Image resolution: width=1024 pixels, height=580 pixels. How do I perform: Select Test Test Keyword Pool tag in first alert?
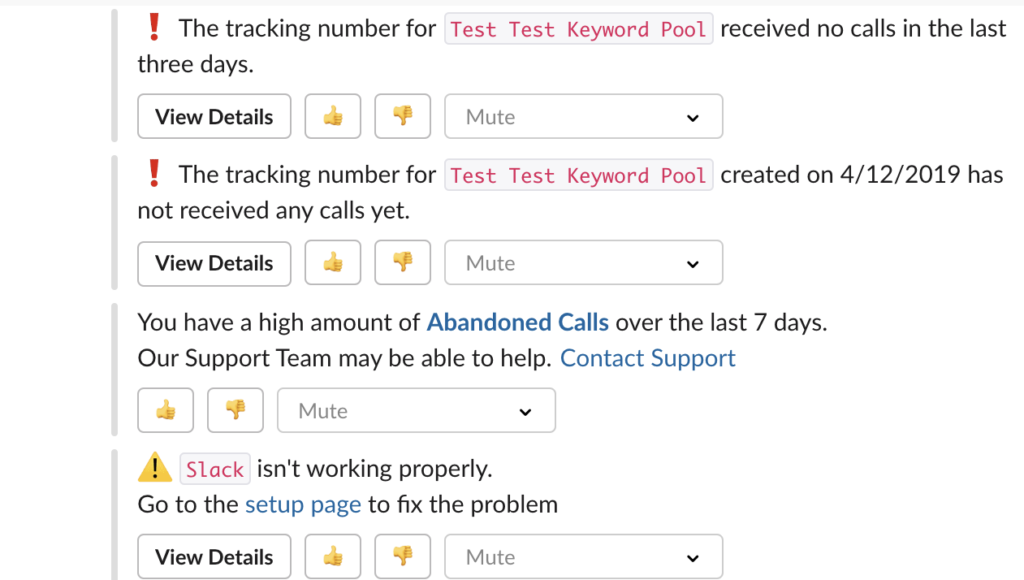click(579, 29)
